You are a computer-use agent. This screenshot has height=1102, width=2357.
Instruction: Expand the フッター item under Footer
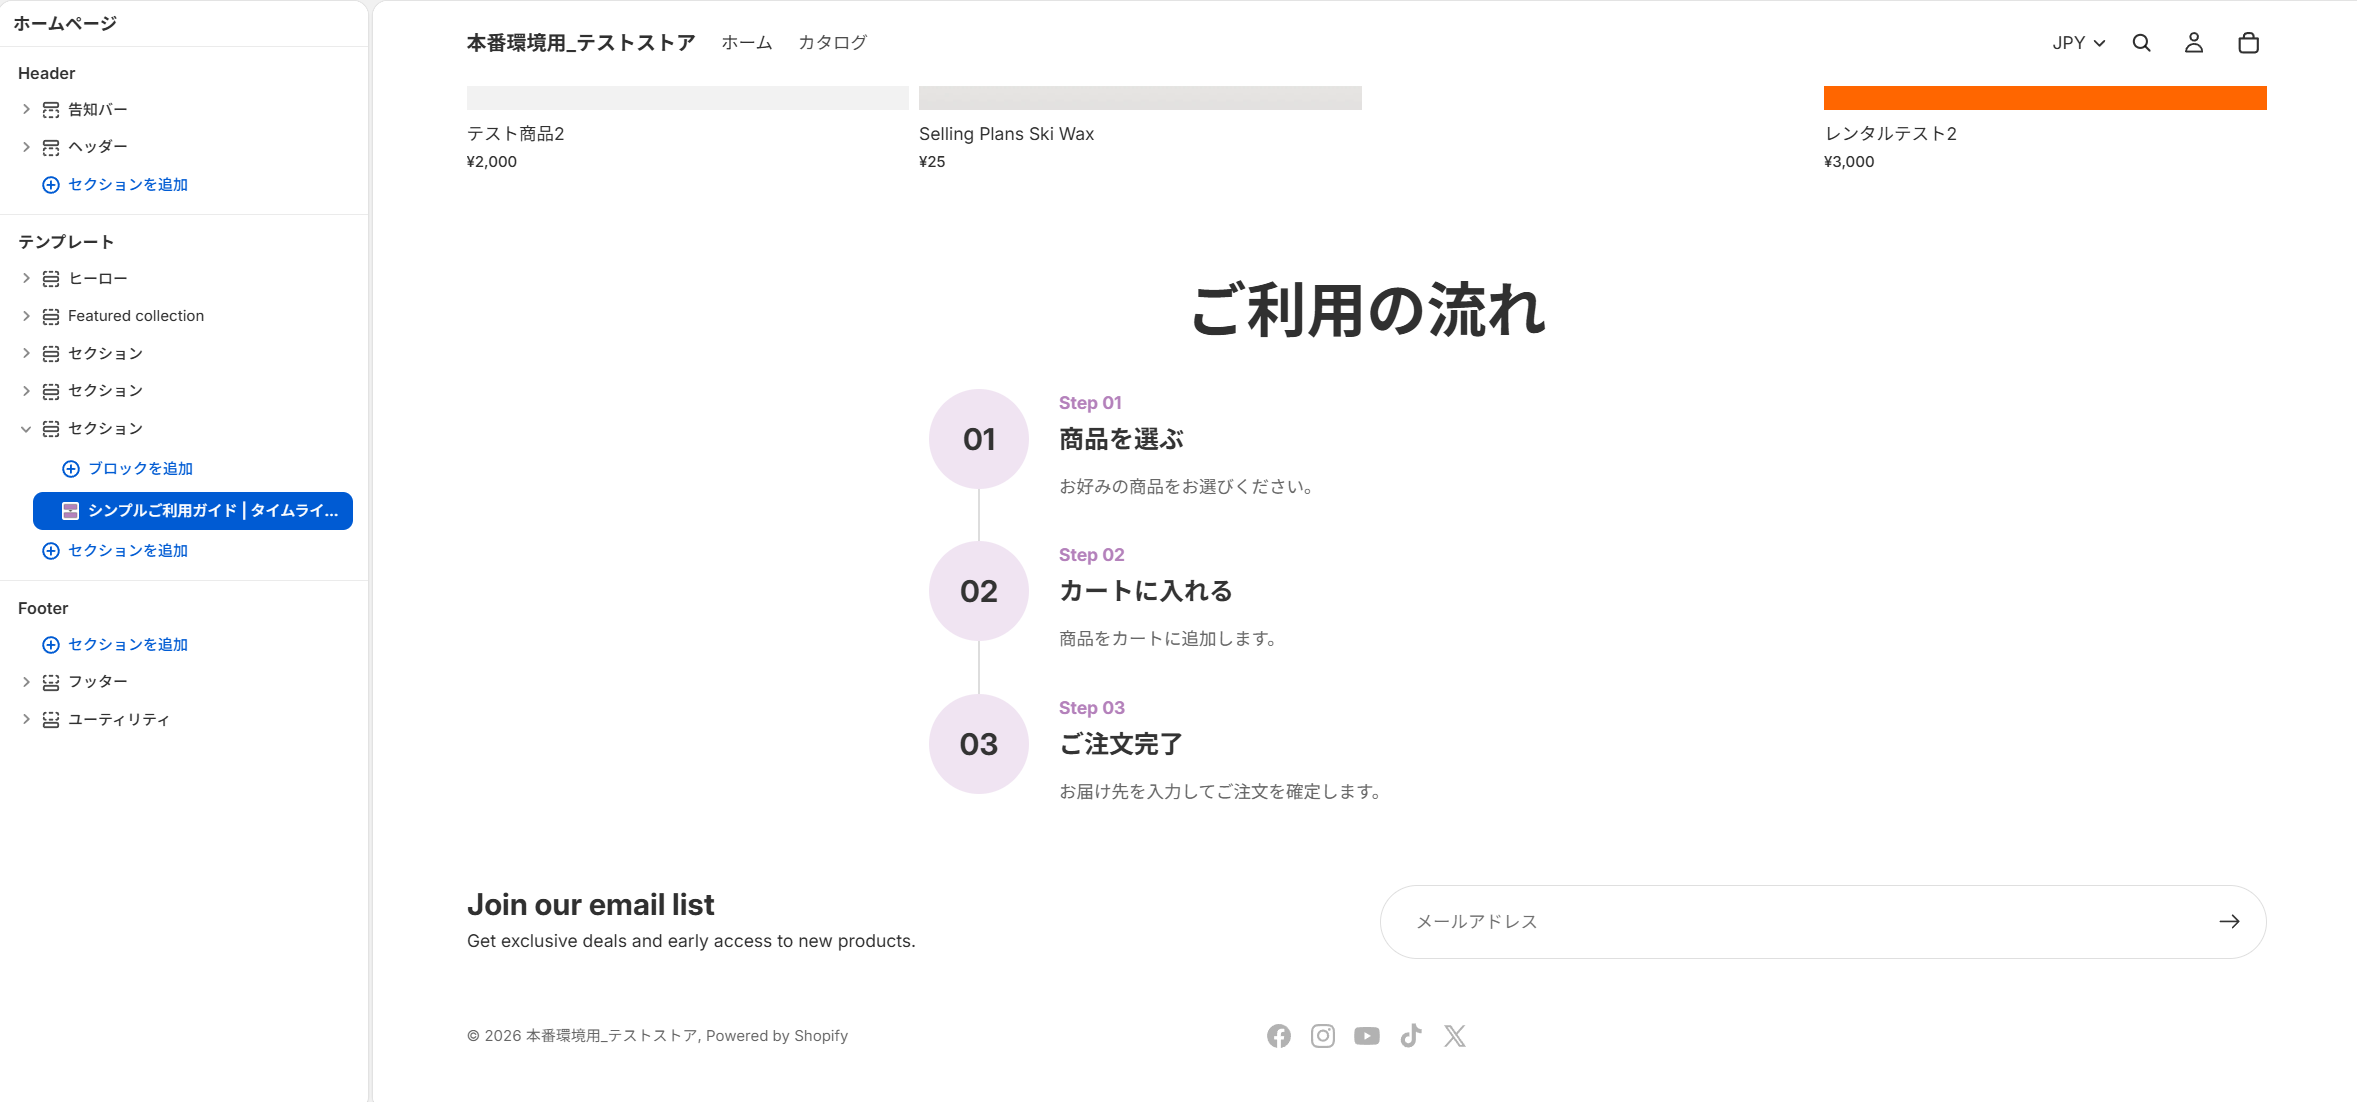26,681
